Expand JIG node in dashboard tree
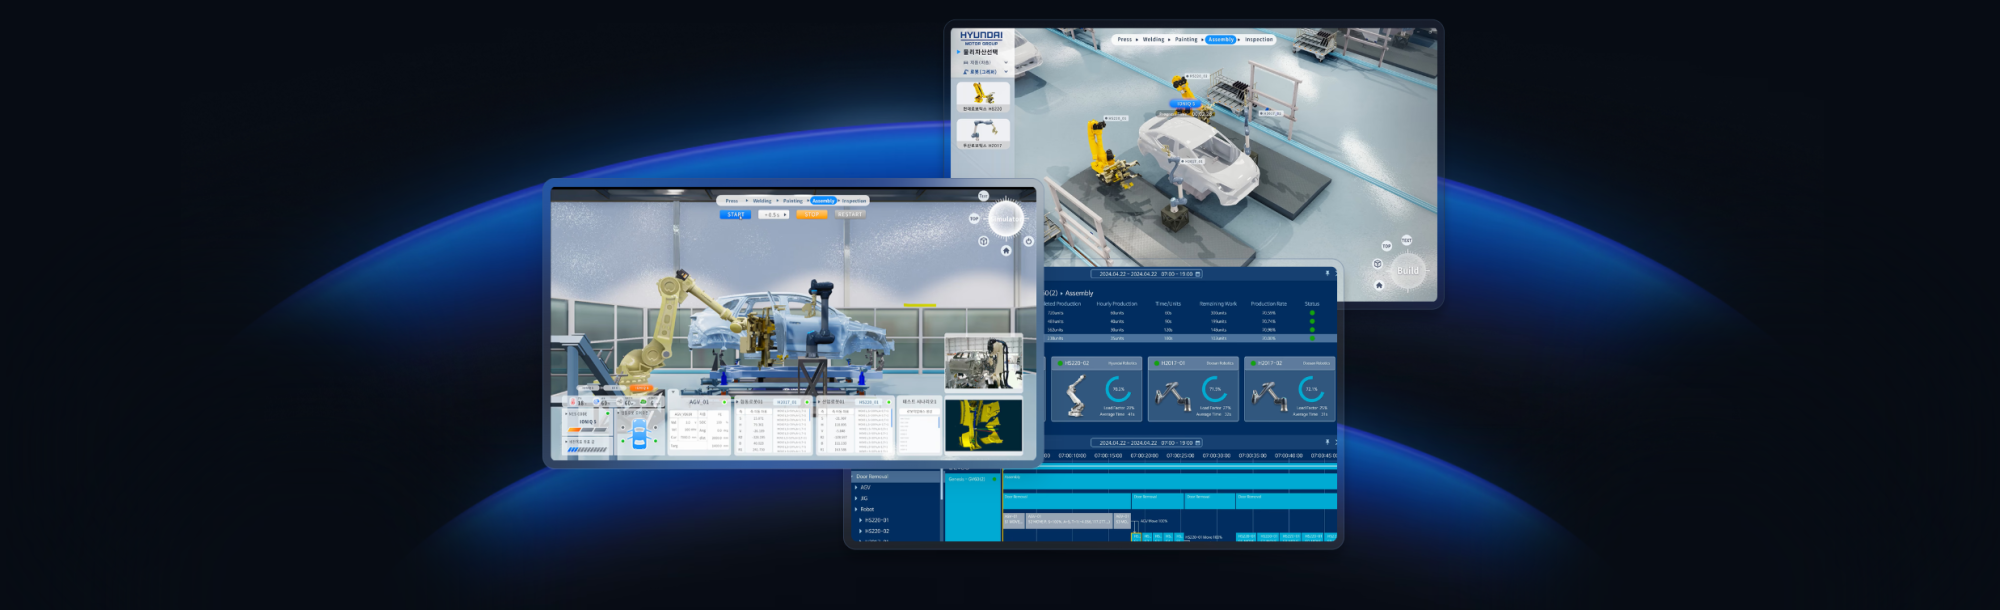 click(x=856, y=498)
